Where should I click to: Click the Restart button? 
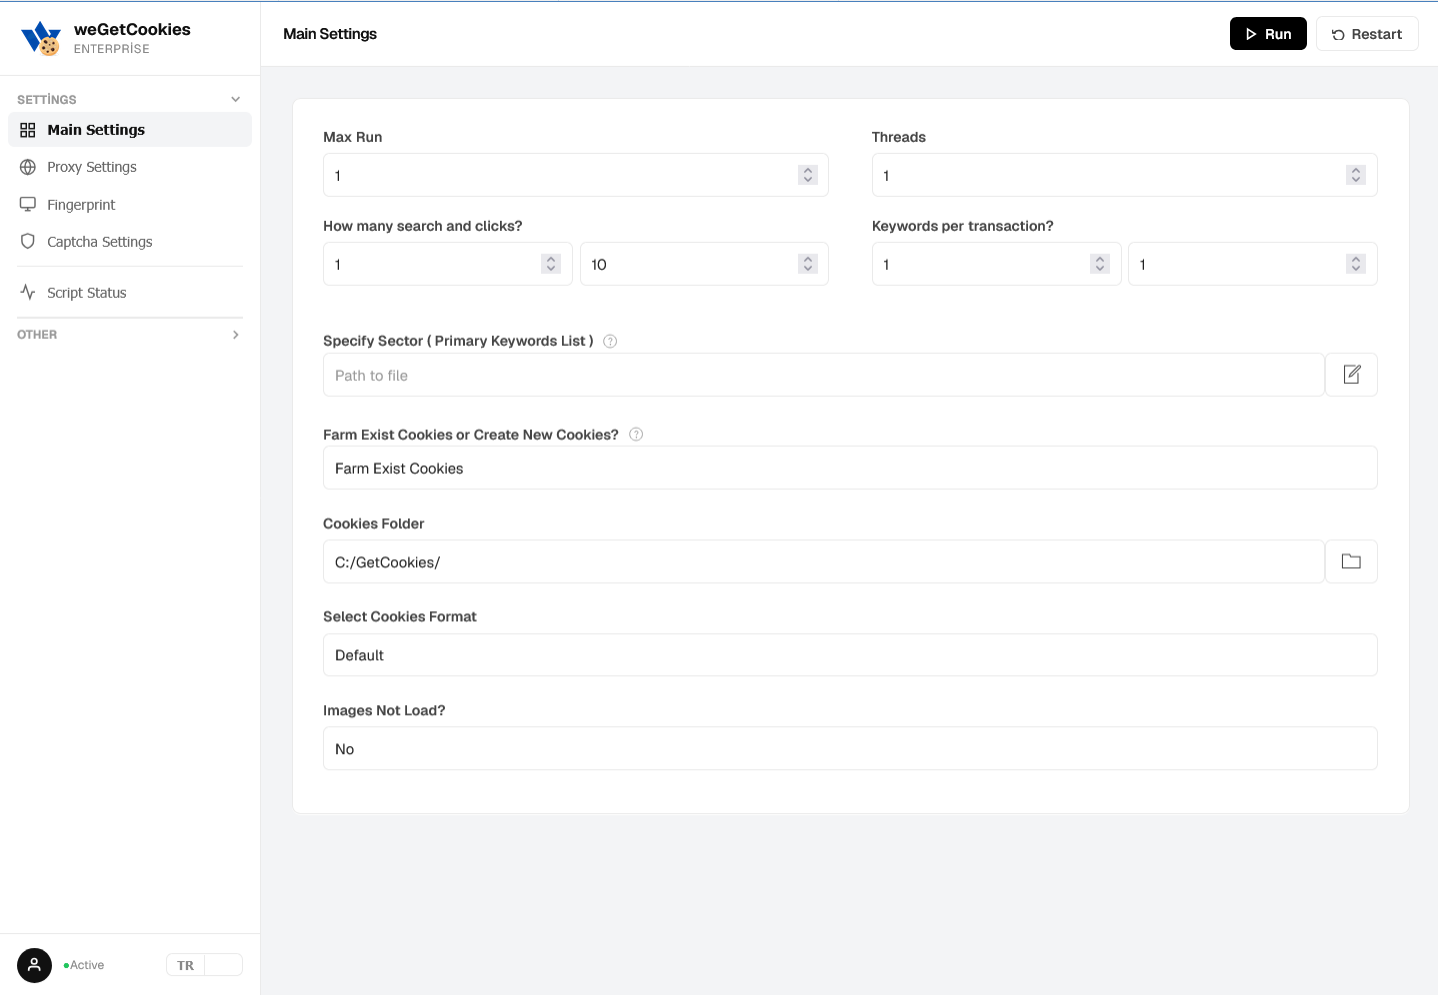(x=1367, y=34)
